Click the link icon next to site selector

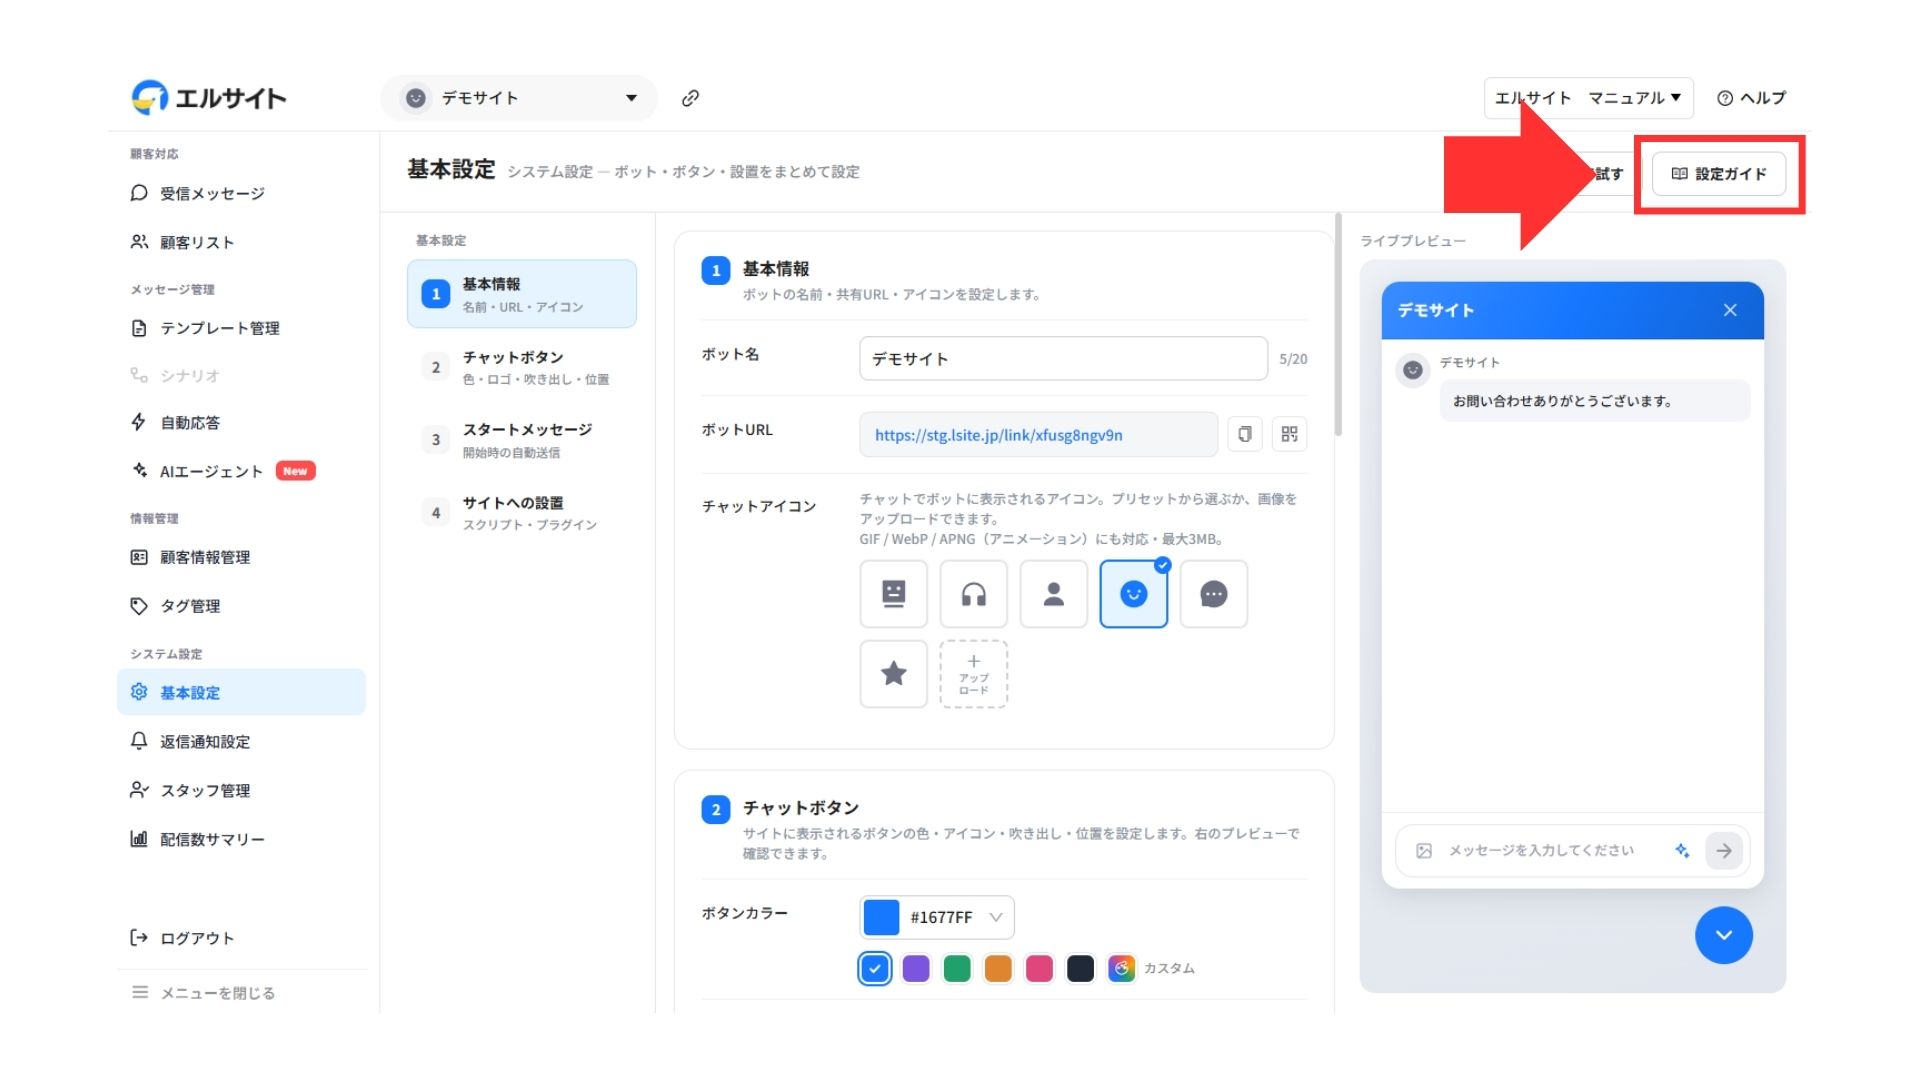[x=690, y=98]
